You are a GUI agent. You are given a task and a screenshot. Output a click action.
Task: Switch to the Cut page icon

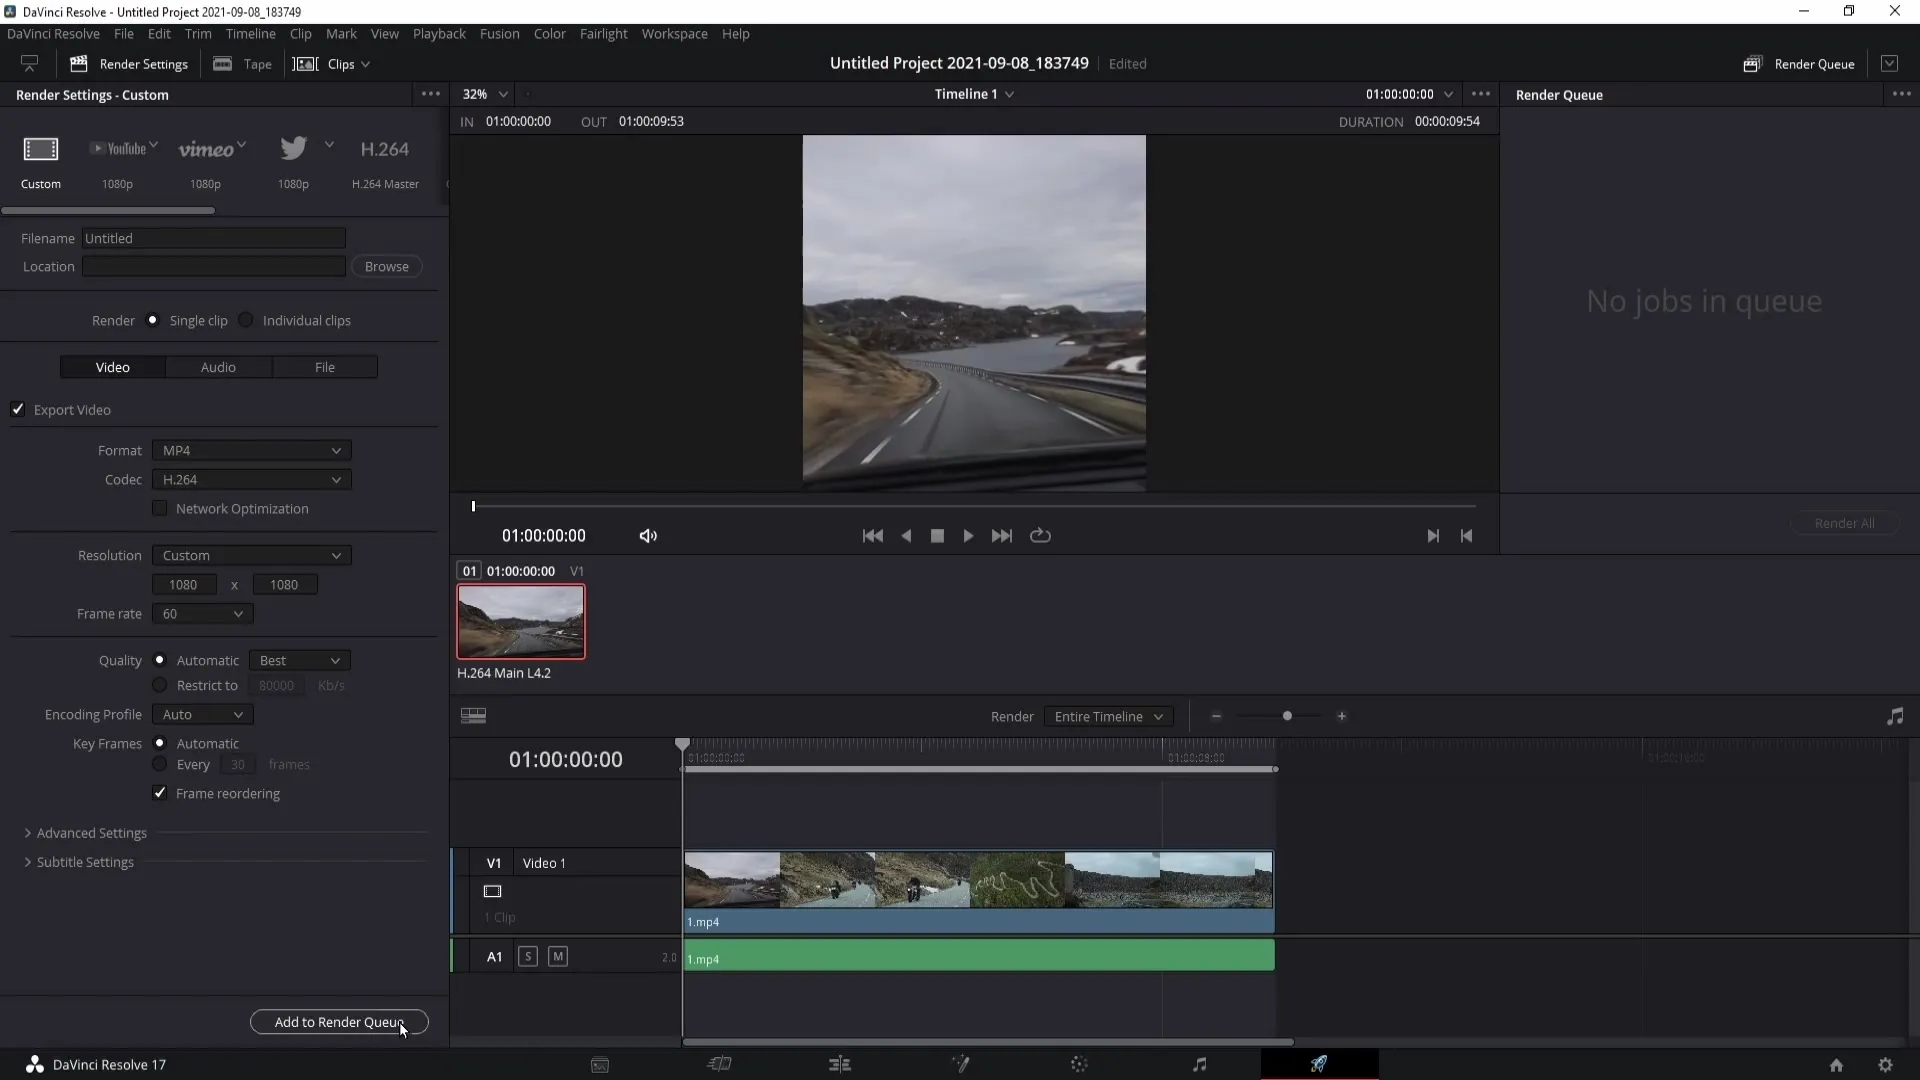click(720, 1064)
